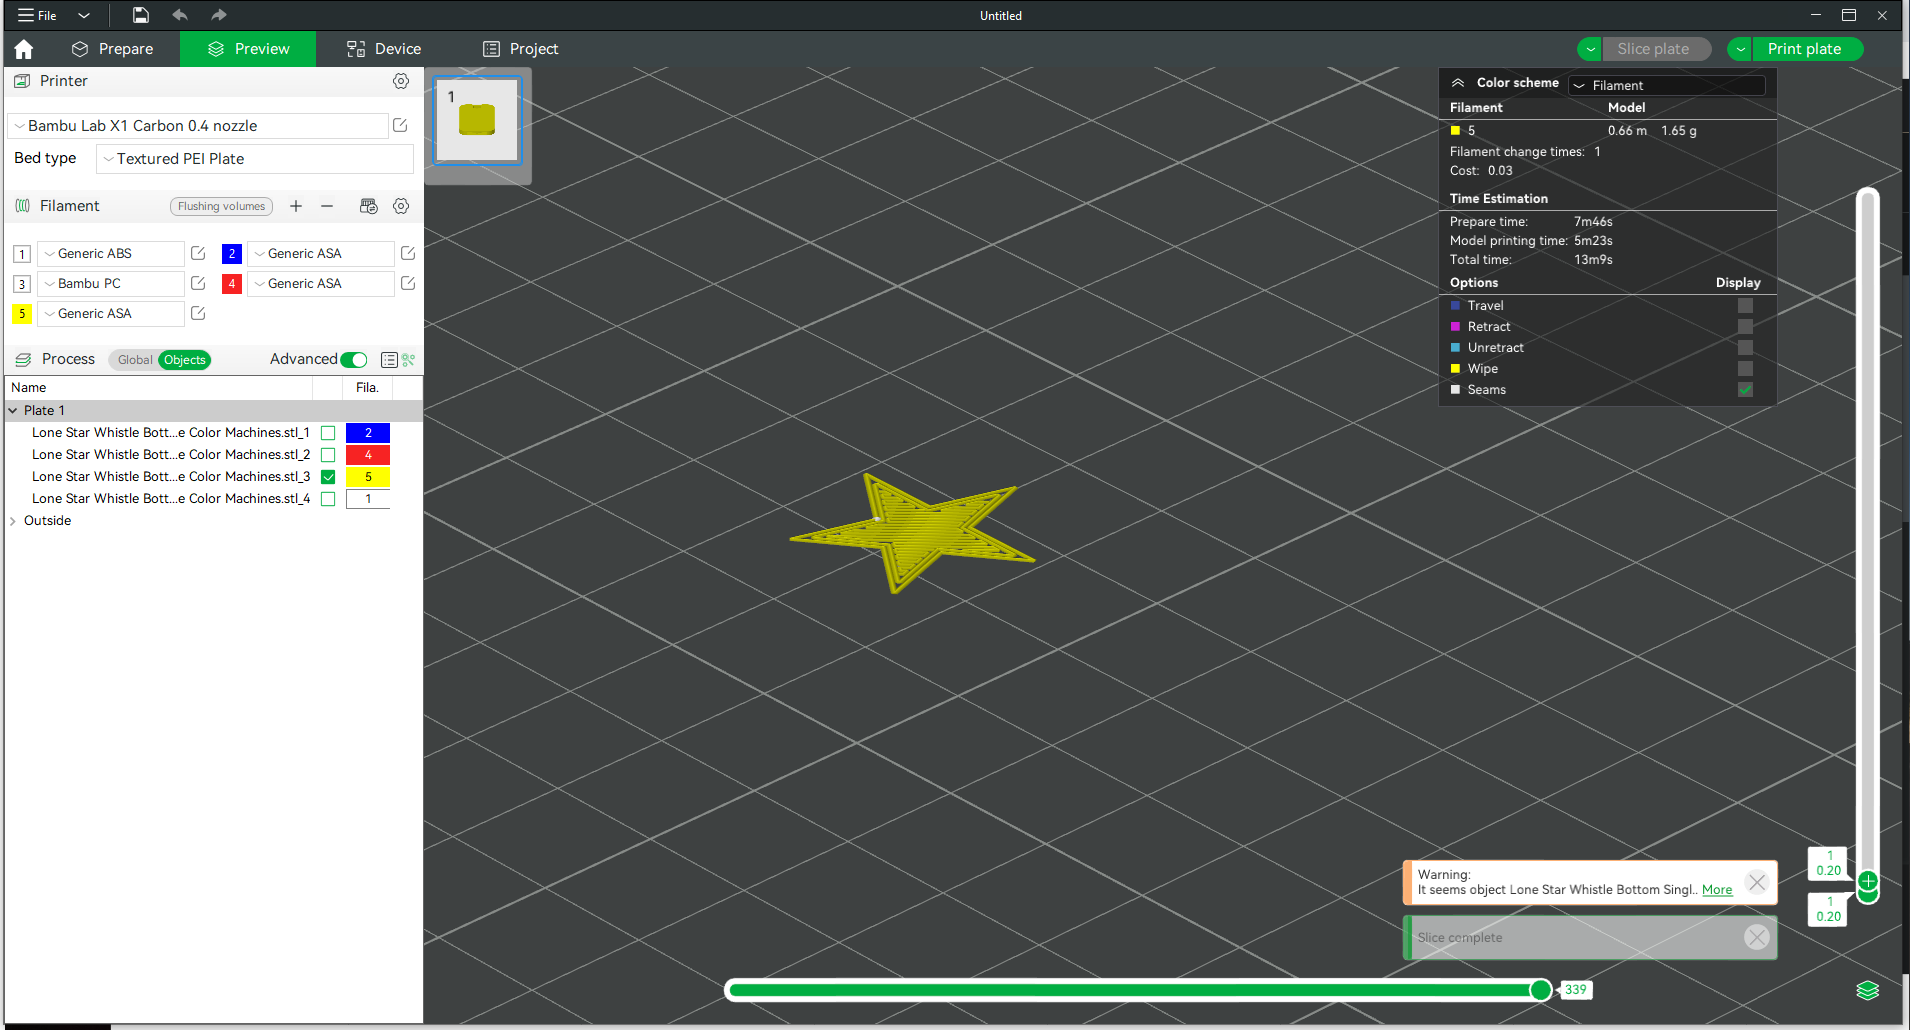Screen dimensions: 1910x1030
Task: Enable the Travel display checkbox
Action: (x=1745, y=306)
